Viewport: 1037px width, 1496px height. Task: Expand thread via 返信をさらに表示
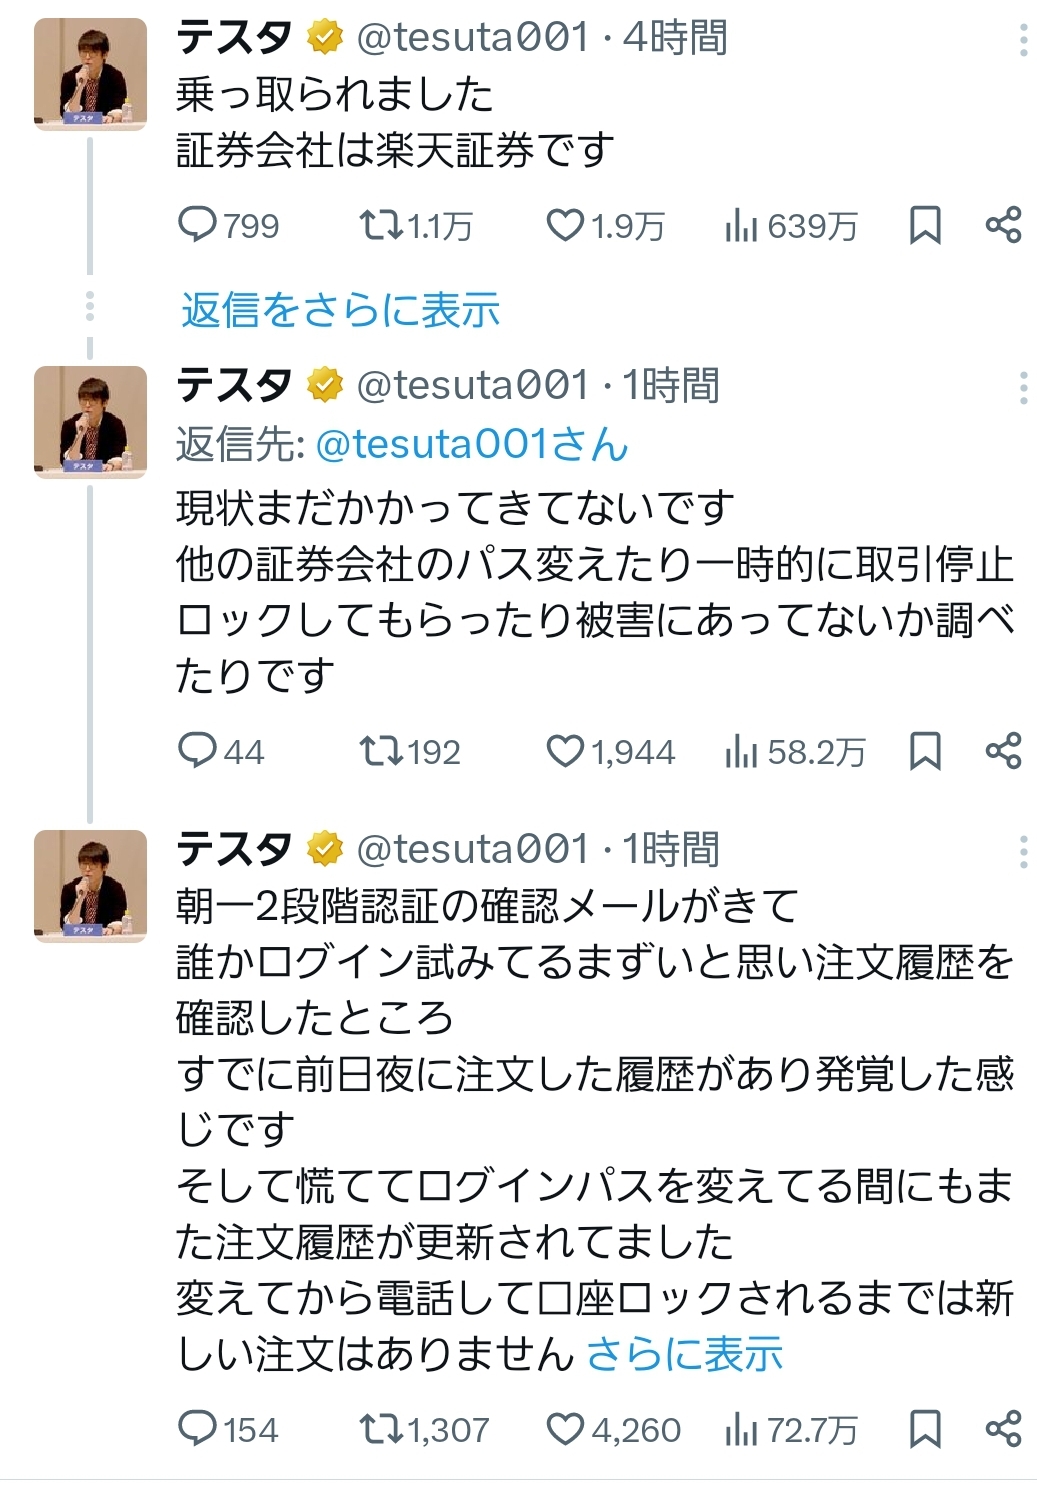340,310
